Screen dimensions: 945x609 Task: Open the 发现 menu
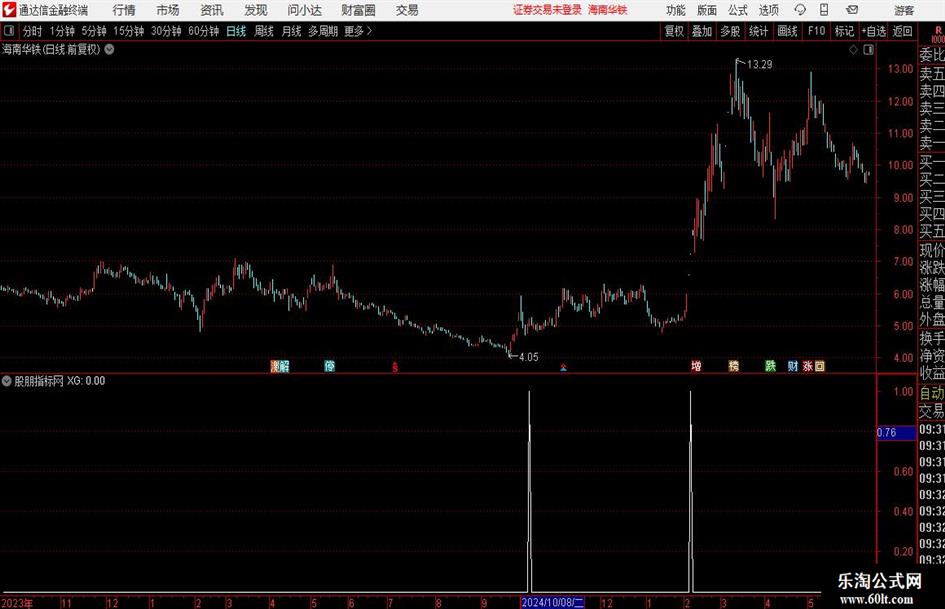click(256, 10)
